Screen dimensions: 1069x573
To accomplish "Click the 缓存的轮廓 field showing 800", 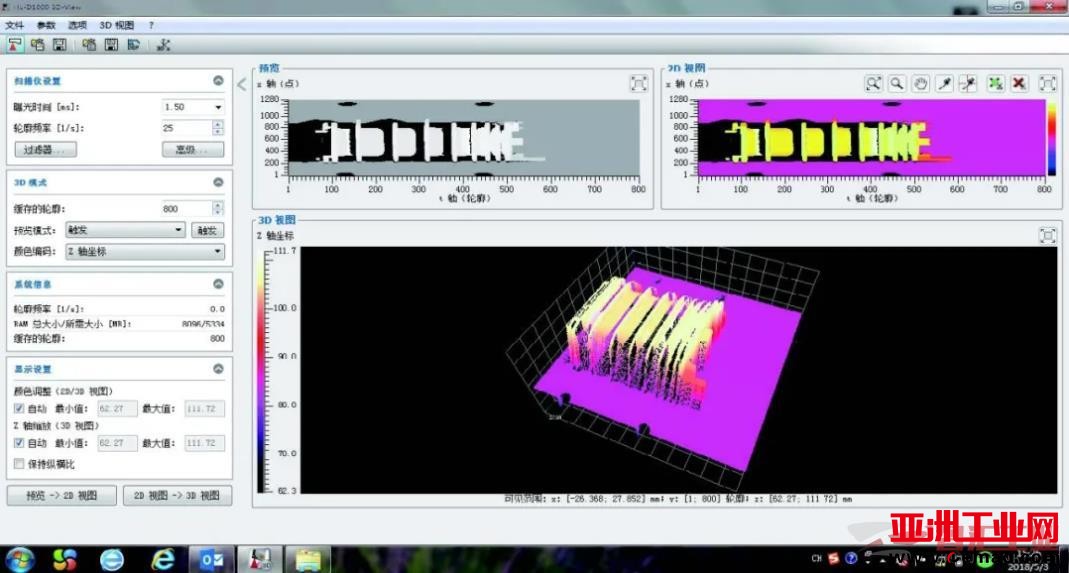I will click(187, 209).
